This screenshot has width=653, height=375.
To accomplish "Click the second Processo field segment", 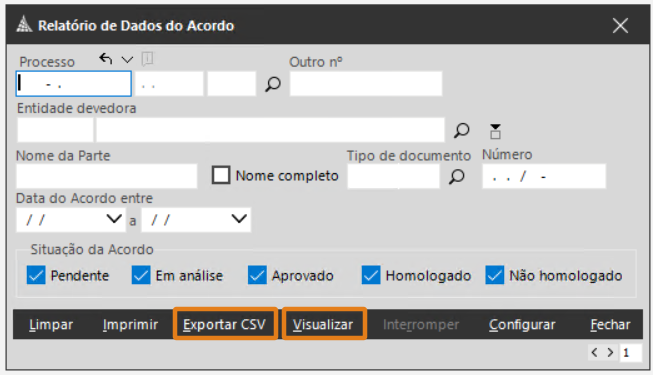I will tap(169, 84).
